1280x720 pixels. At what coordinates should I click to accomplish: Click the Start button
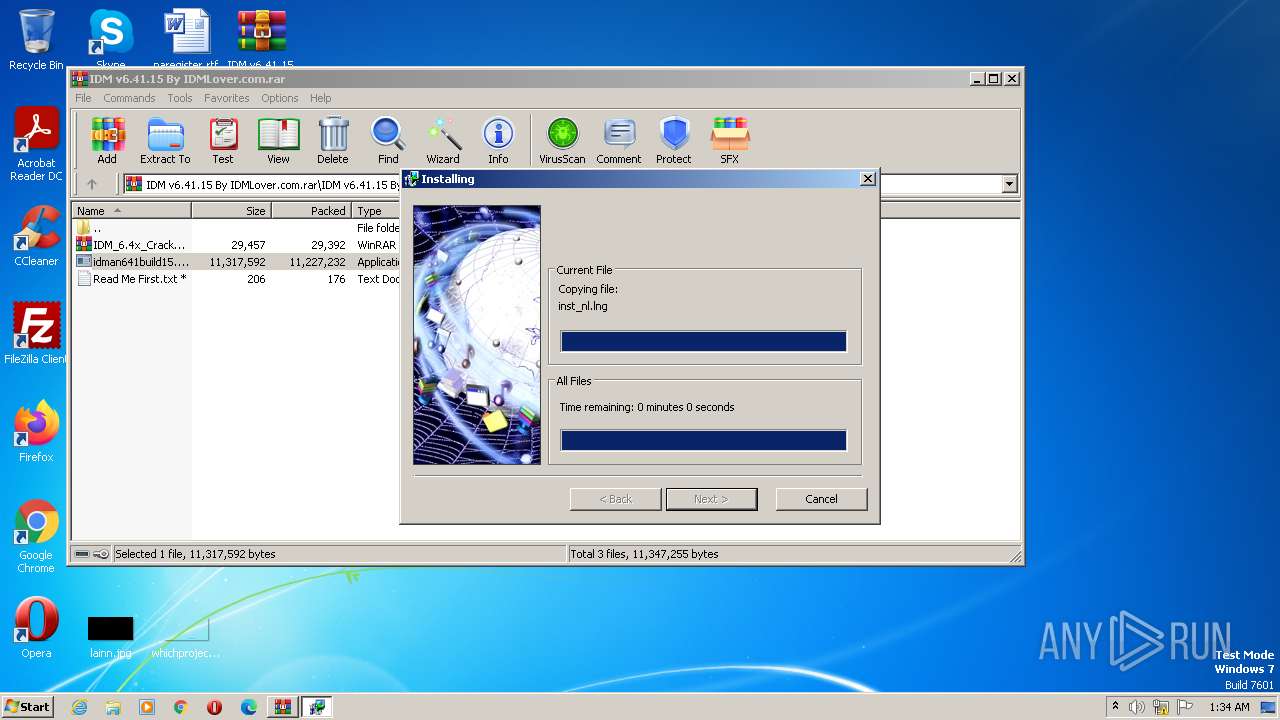click(x=27, y=707)
